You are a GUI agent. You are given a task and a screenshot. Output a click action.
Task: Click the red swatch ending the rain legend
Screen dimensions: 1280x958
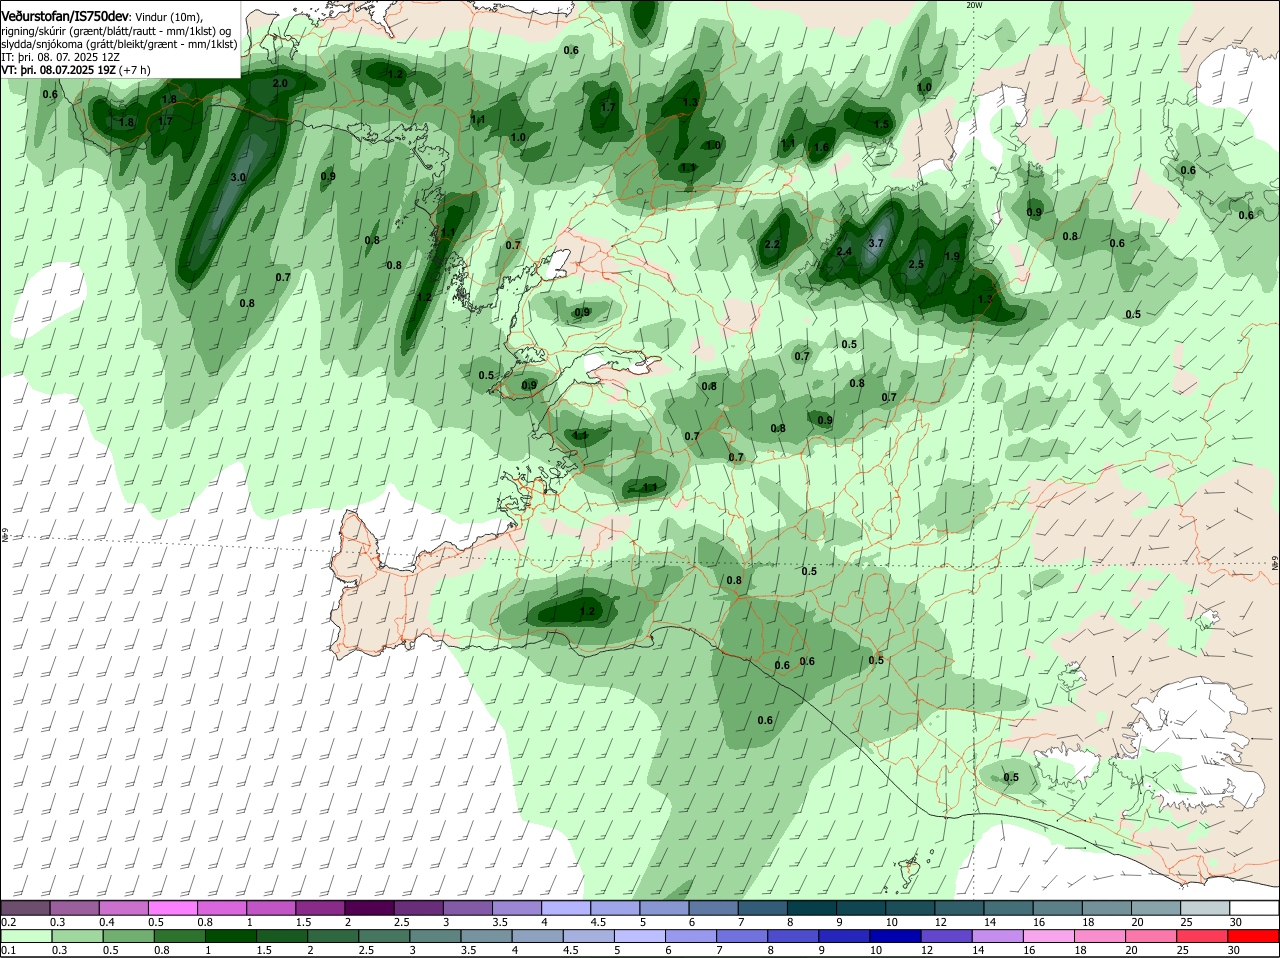click(1254, 936)
